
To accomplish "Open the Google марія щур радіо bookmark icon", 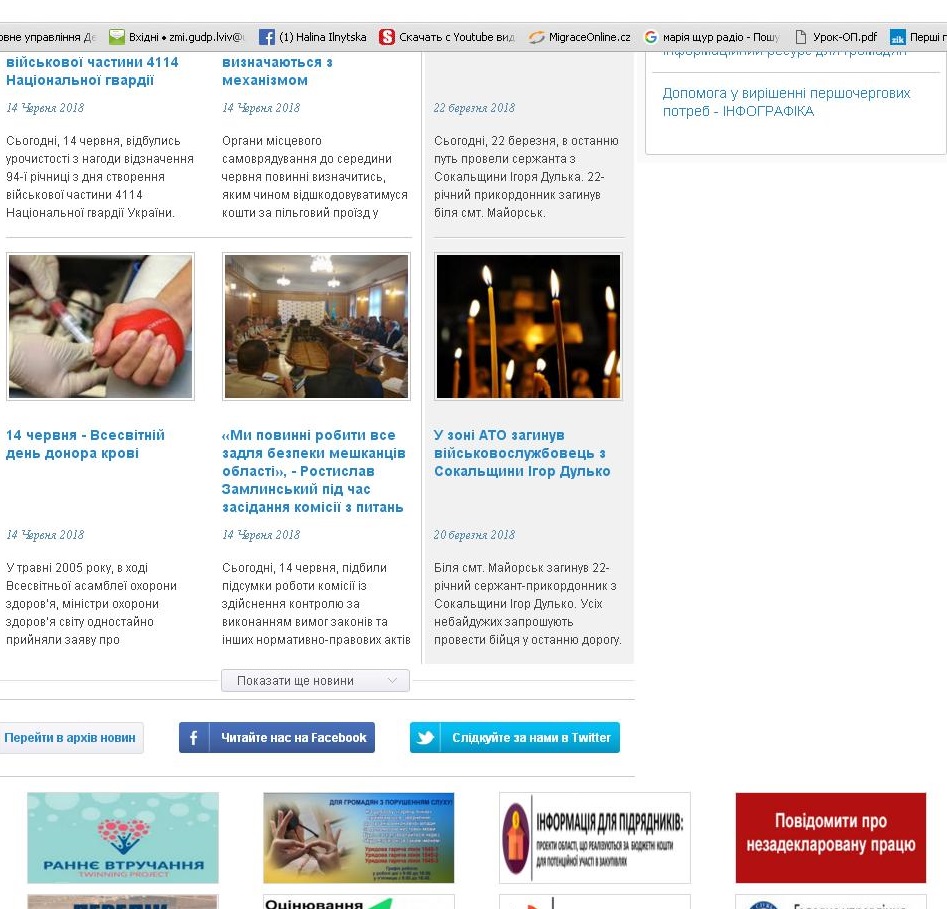I will coord(650,37).
